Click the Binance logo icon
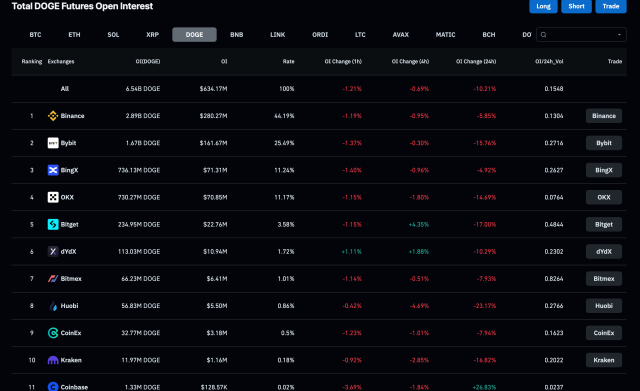640x391 pixels. coord(53,116)
